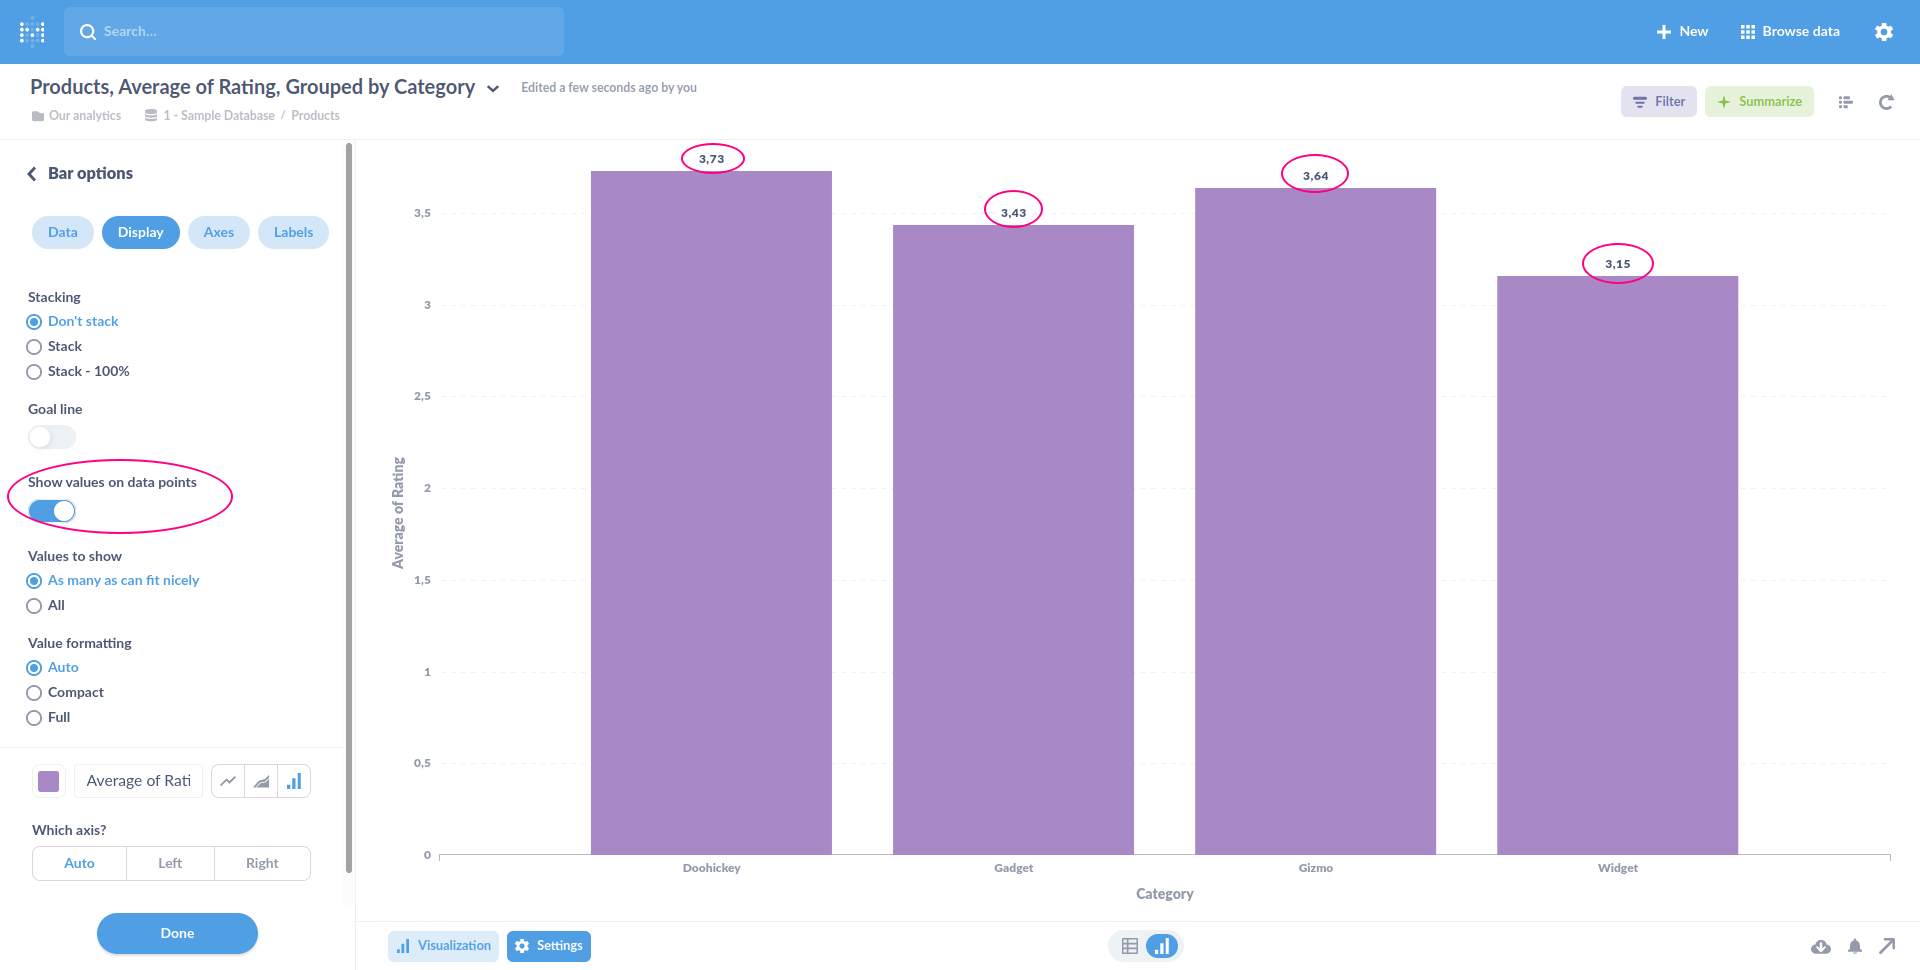This screenshot has width=1920, height=970.
Task: Open the question title dropdown
Action: (x=493, y=88)
